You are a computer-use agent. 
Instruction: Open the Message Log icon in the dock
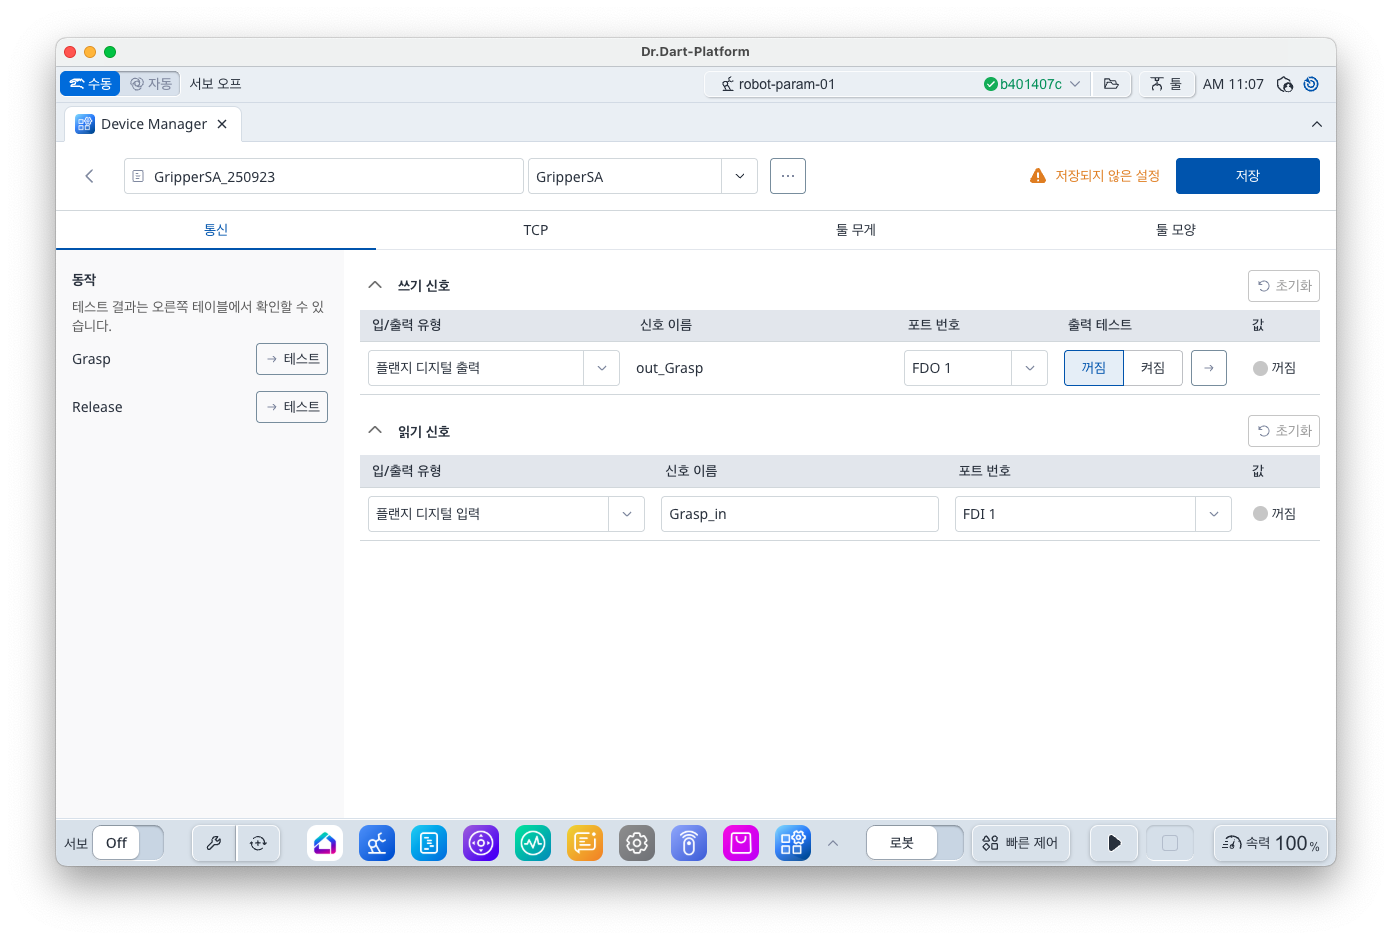pyautogui.click(x=585, y=843)
